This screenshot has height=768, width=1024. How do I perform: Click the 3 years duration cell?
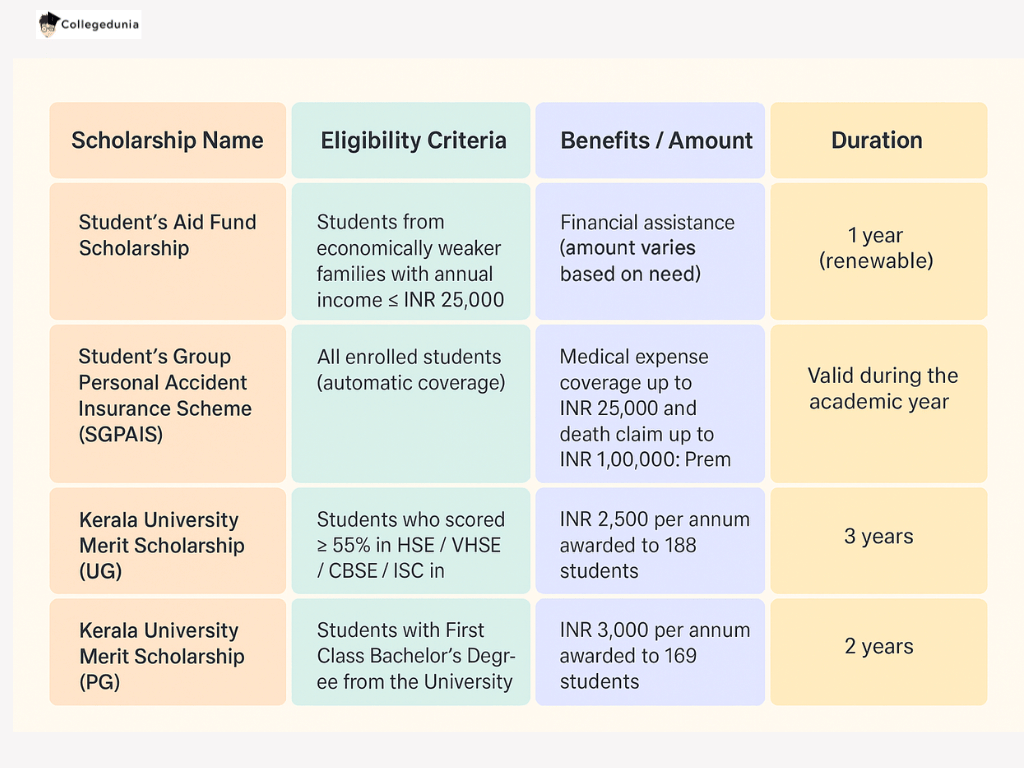point(878,537)
